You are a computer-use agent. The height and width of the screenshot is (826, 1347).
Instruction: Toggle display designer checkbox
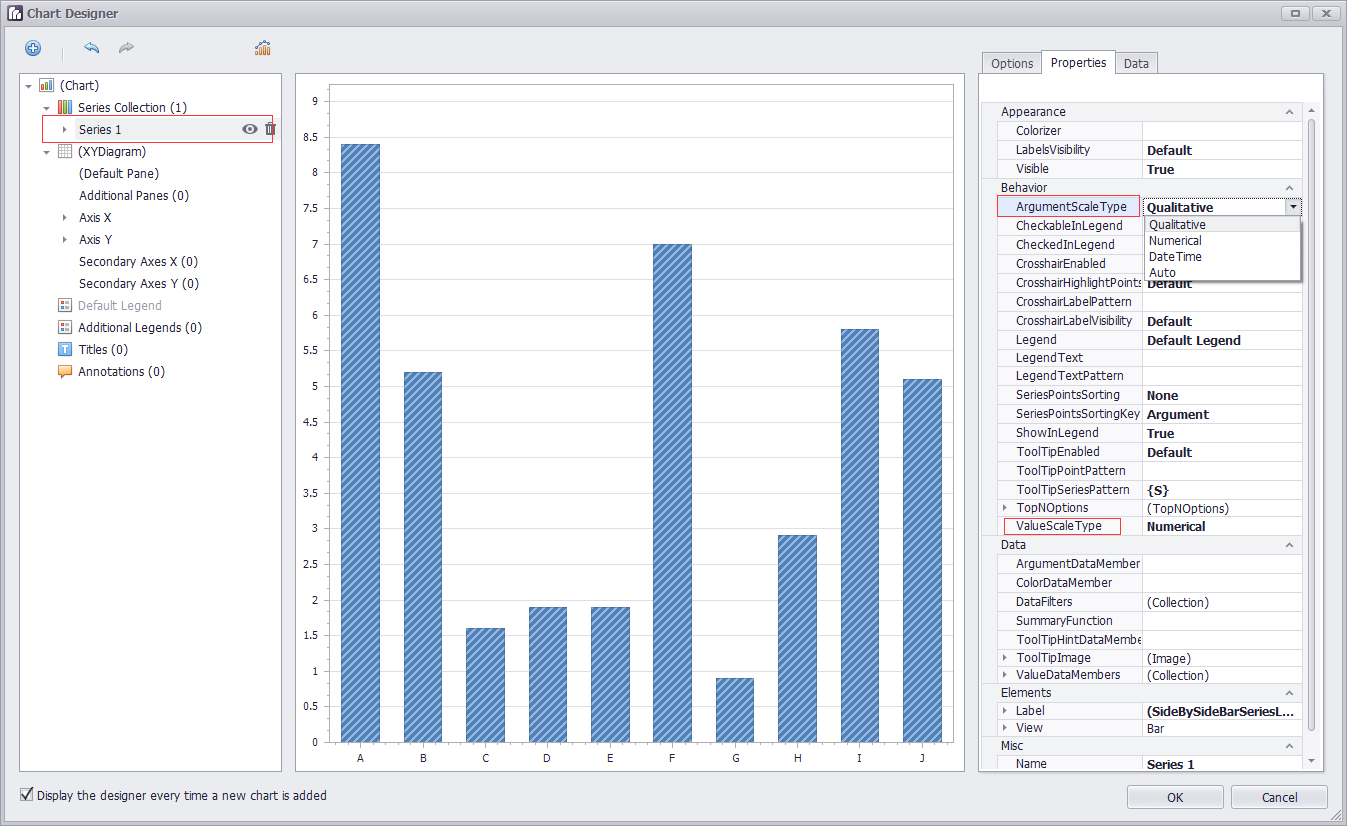27,795
